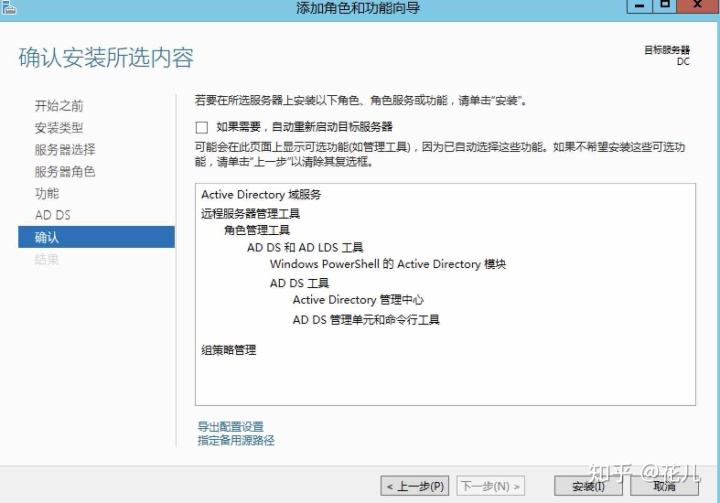720x503 pixels.
Task: Select the Active Directory 域服务 entry
Action: (x=261, y=195)
